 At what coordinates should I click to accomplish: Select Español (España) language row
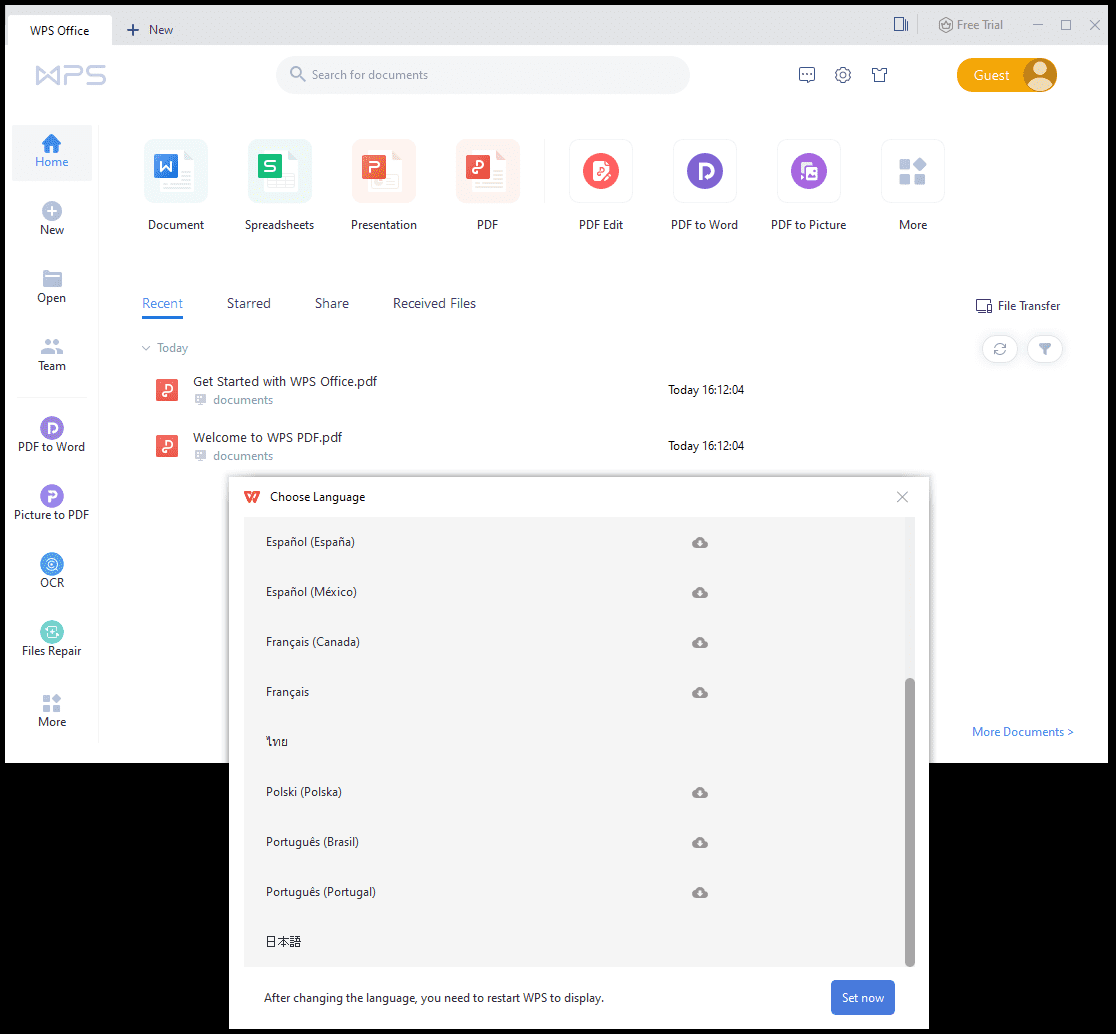pos(574,542)
